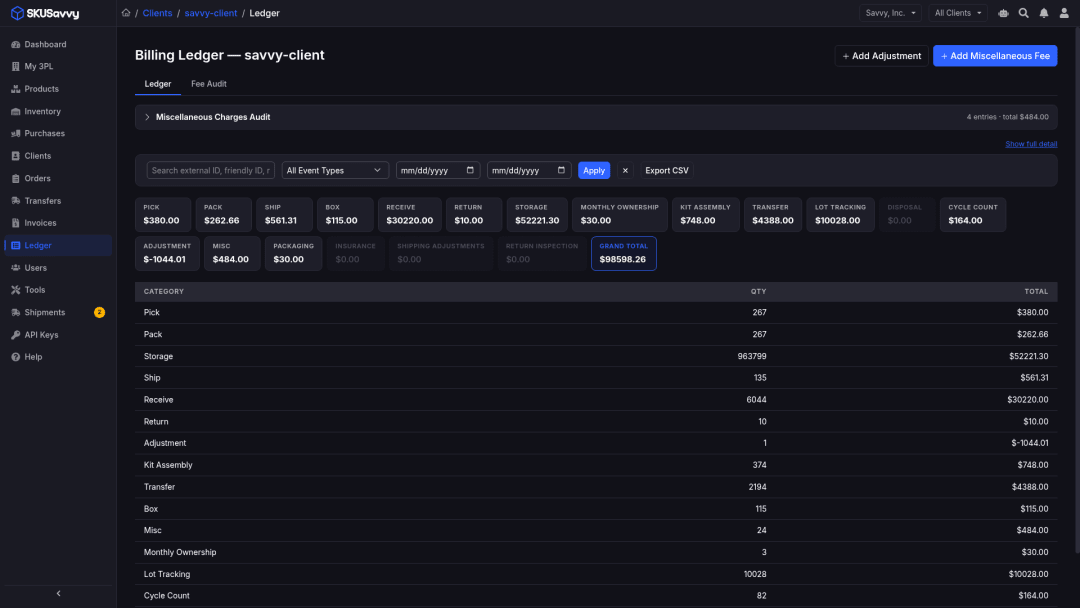The width and height of the screenshot is (1080, 608).
Task: Click the SKUSavvy logo
Action: pyautogui.click(x=45, y=13)
